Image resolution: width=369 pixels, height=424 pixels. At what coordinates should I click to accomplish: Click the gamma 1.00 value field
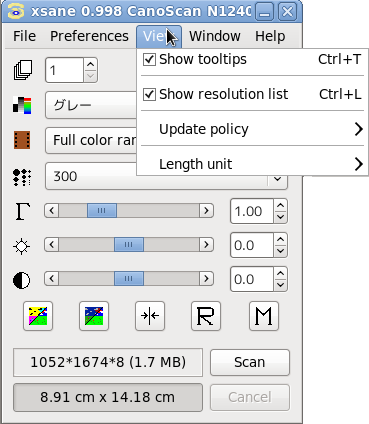pos(252,211)
